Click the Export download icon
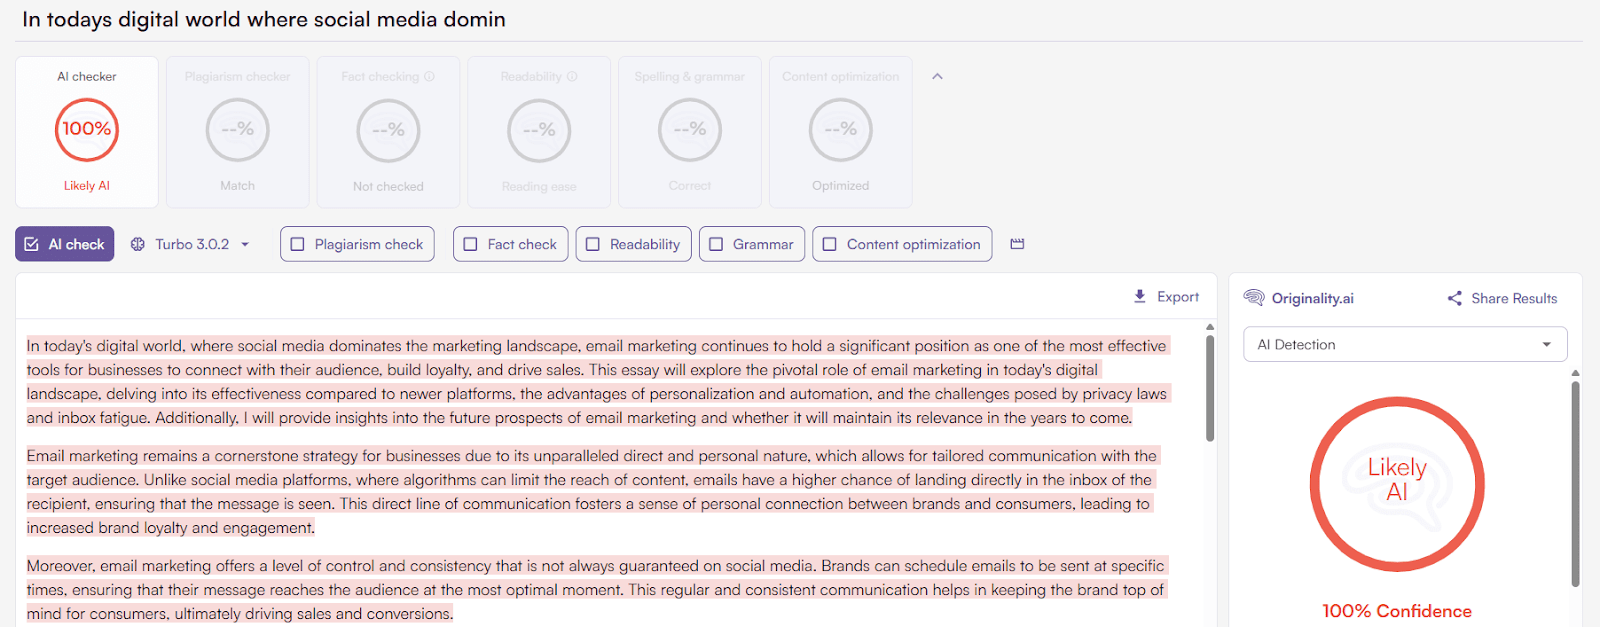1600x627 pixels. (x=1139, y=296)
